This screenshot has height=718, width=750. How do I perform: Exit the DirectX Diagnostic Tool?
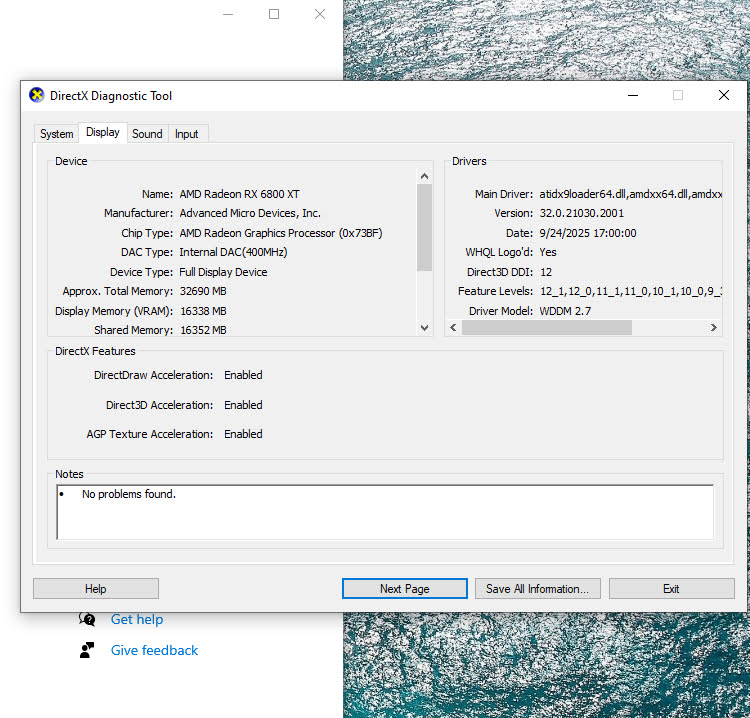point(672,589)
